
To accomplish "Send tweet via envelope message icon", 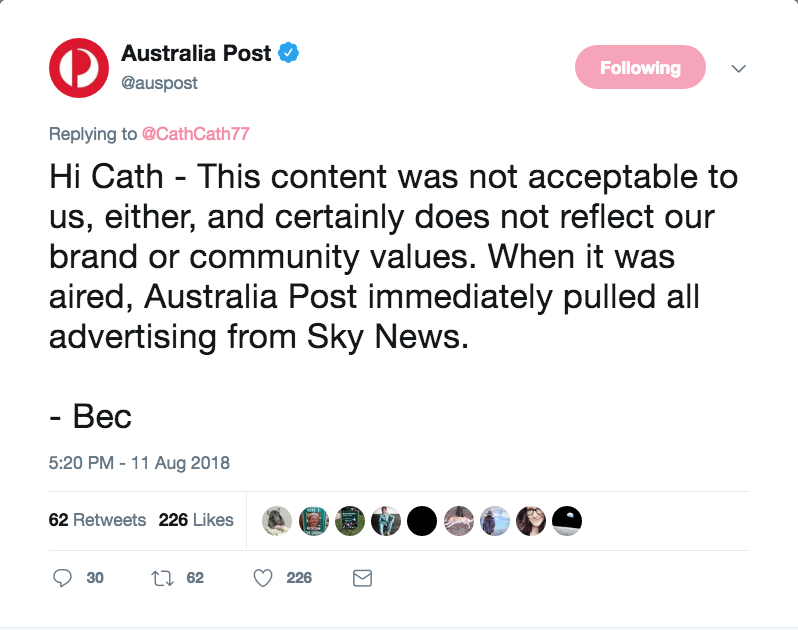I will click(x=363, y=577).
